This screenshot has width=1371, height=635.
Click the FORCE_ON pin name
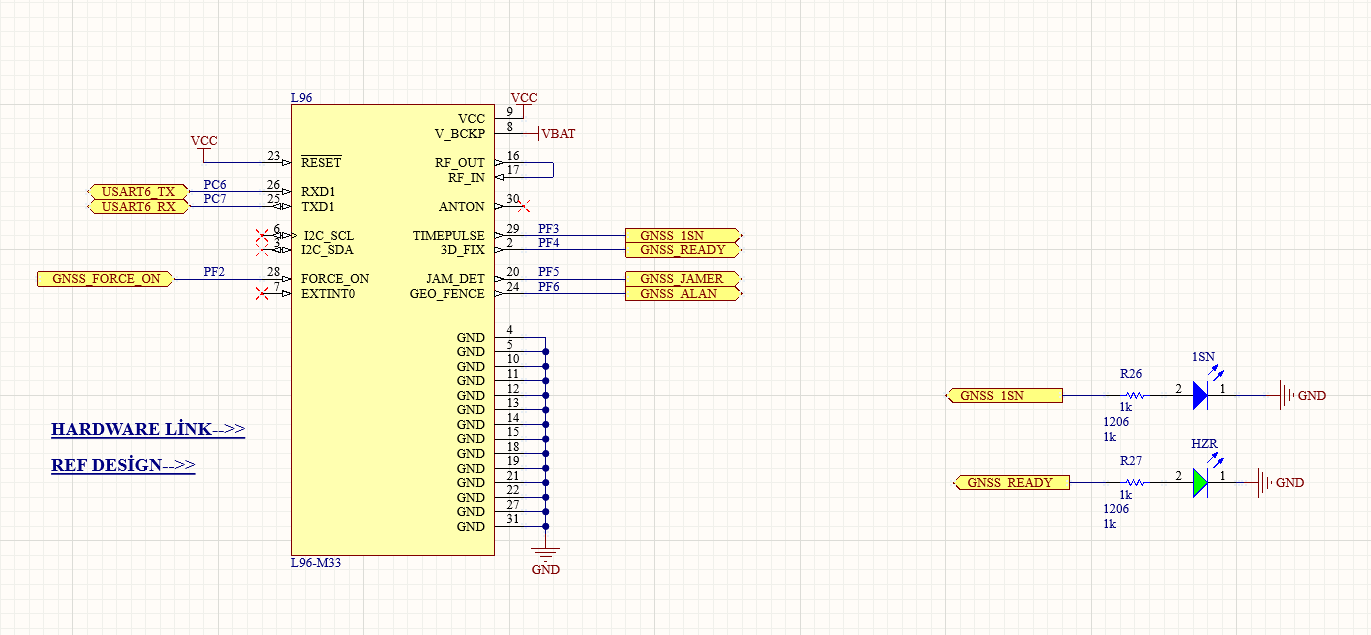click(335, 279)
